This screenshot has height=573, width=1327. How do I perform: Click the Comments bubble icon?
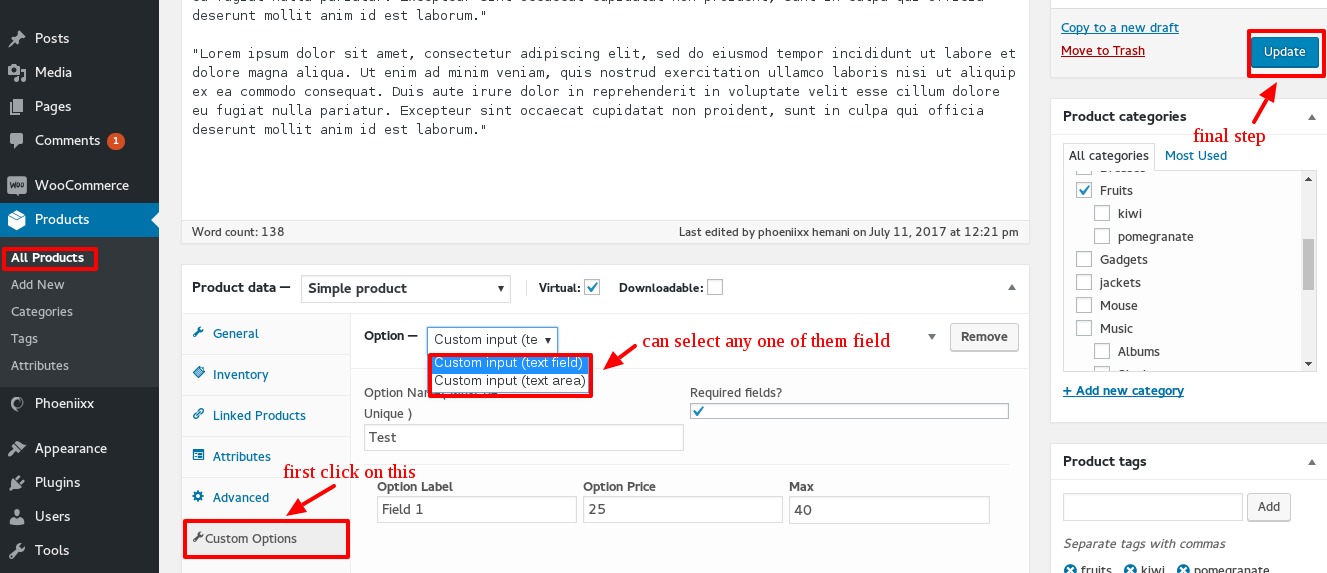pos(17,141)
